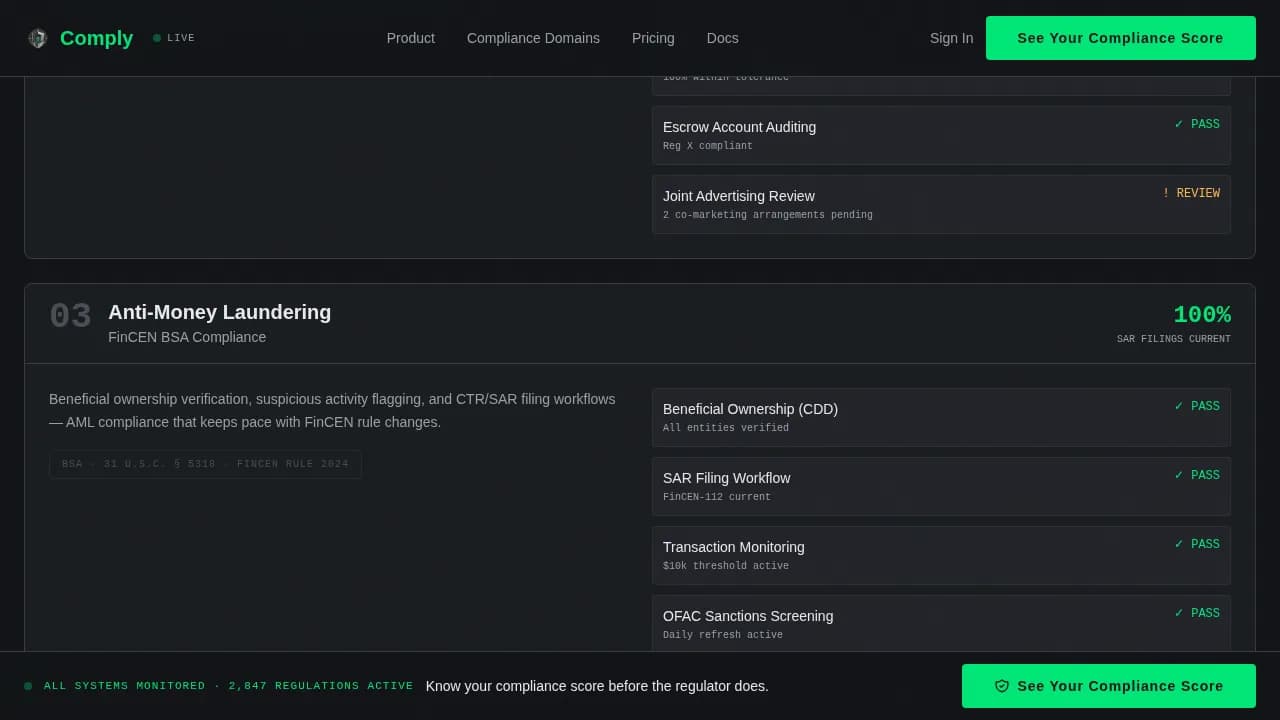Click '2 co-marketing arrangements pending' note
The image size is (1280, 720).
768,215
